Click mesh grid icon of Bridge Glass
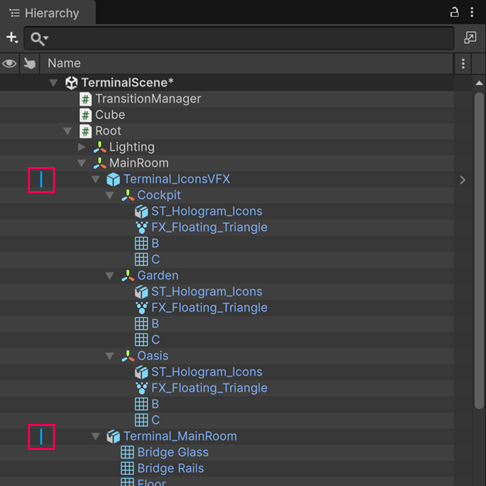Screen dimensions: 486x486 (x=127, y=452)
